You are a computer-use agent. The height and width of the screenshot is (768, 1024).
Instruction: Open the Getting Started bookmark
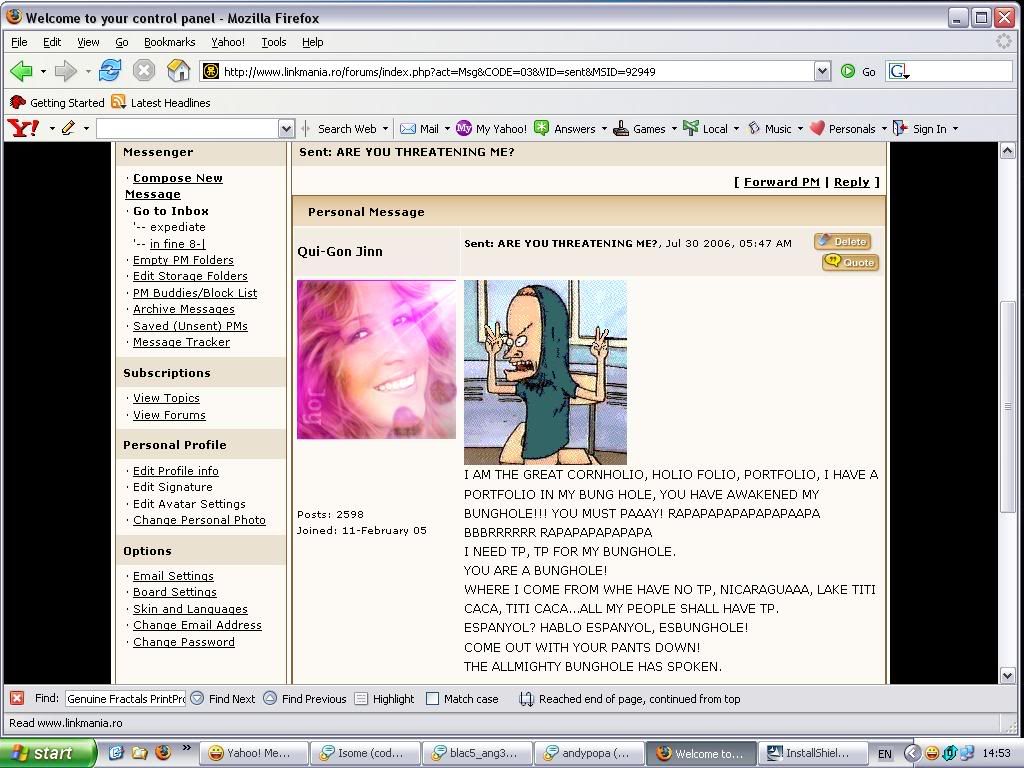pos(57,103)
